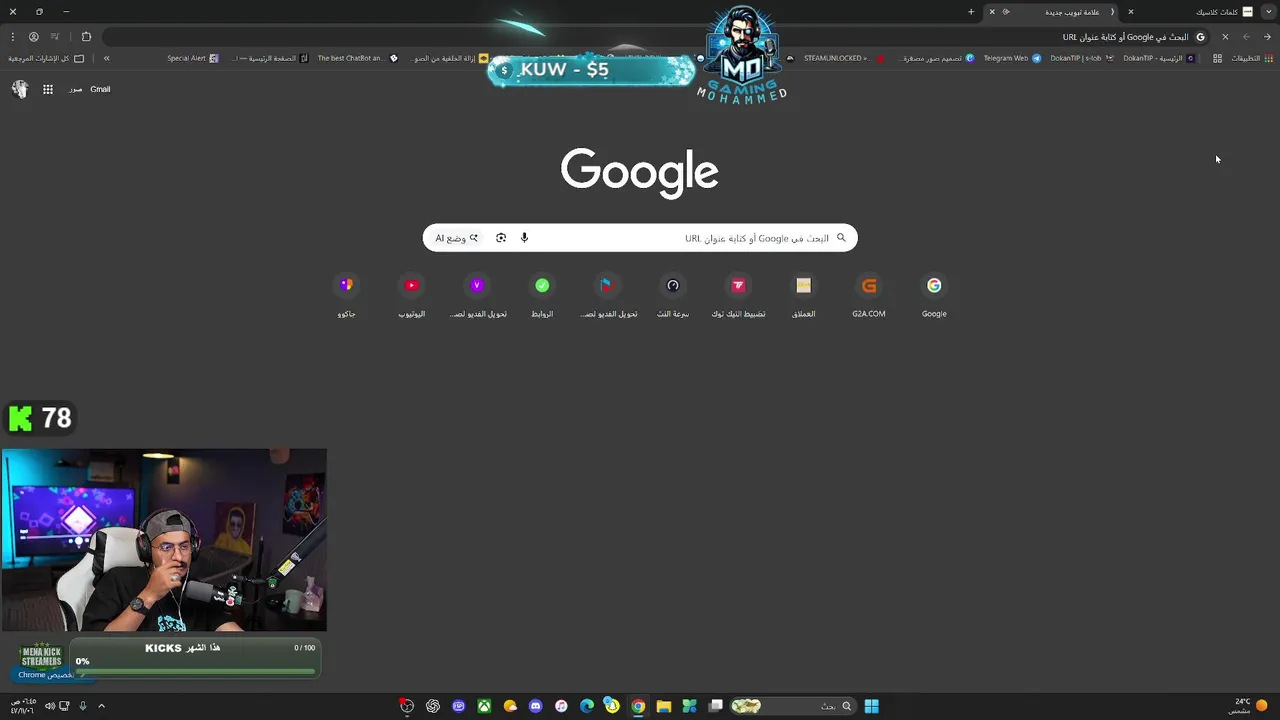Open Xbox app from taskbar

click(484, 706)
